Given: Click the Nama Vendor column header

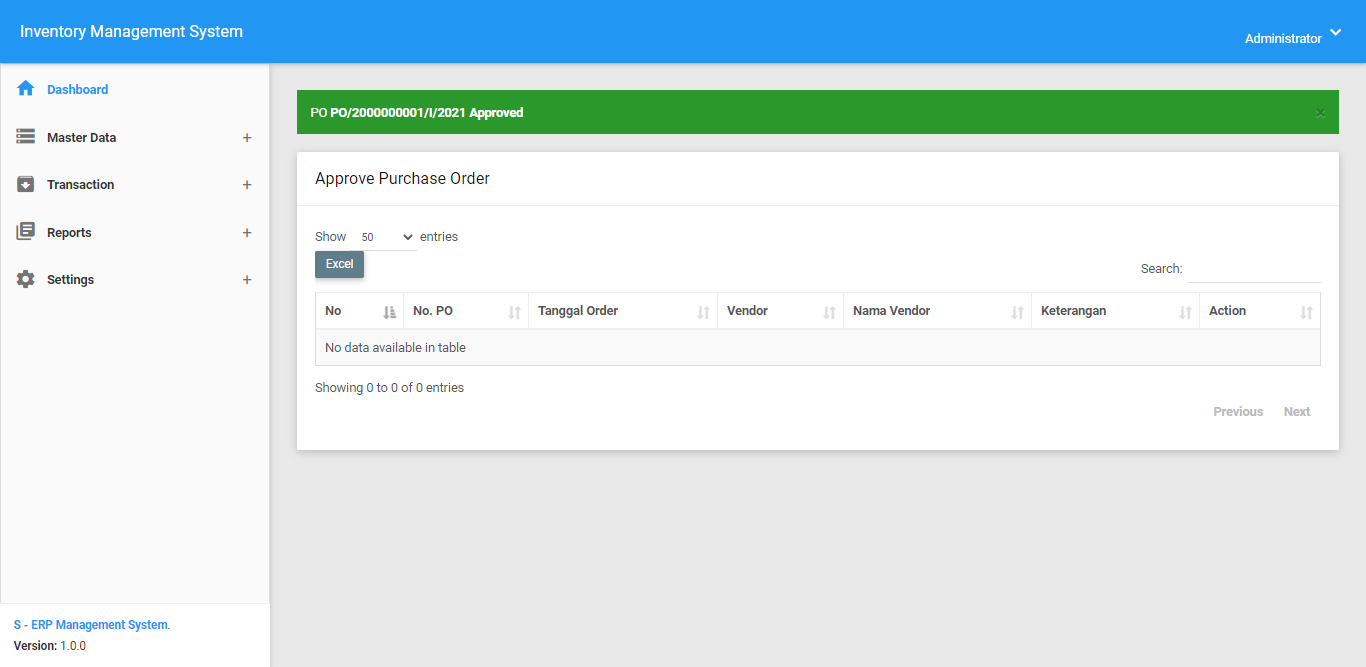Looking at the screenshot, I should (937, 311).
